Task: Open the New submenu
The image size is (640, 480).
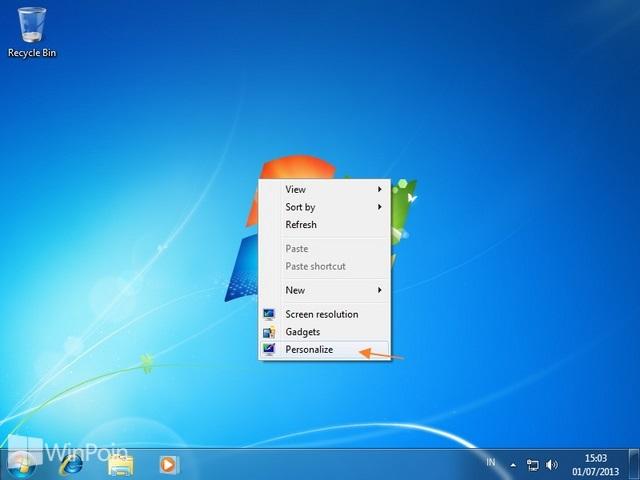Action: 324,290
